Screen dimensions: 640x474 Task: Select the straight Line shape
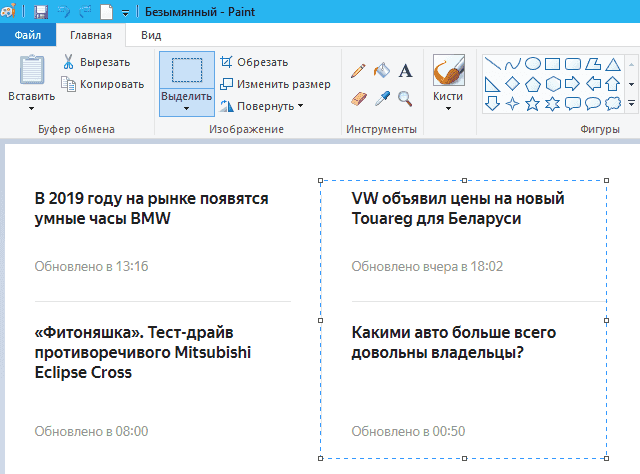coord(492,64)
